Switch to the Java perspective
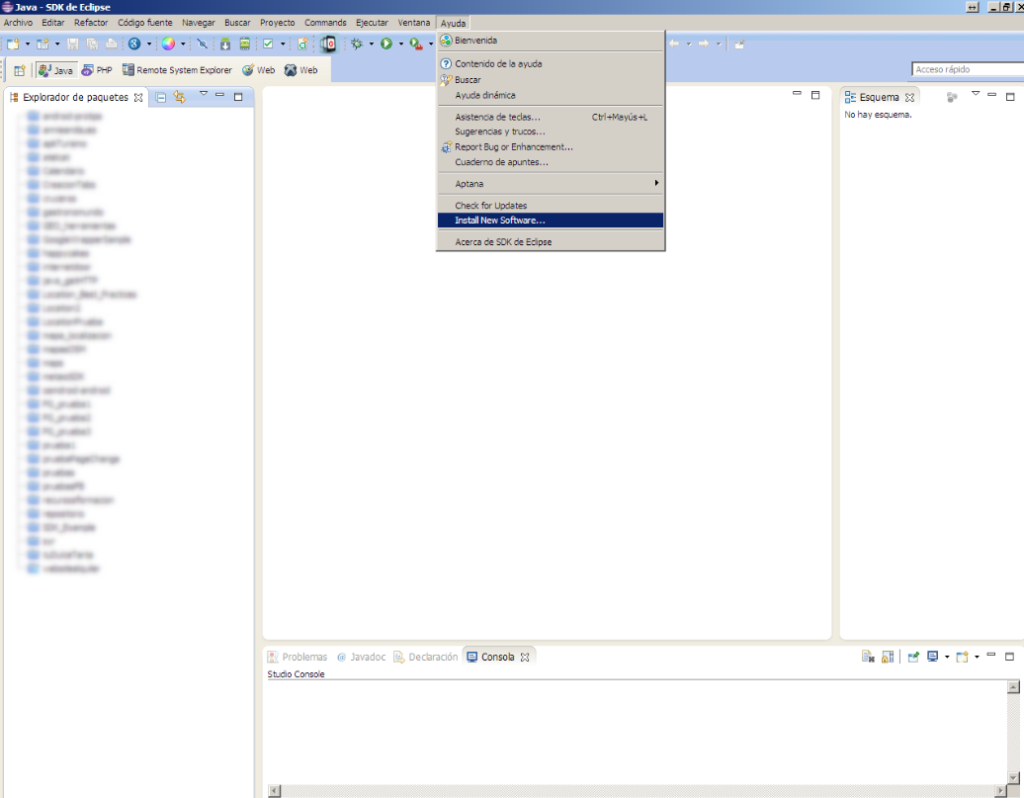This screenshot has width=1024, height=798. tap(56, 70)
